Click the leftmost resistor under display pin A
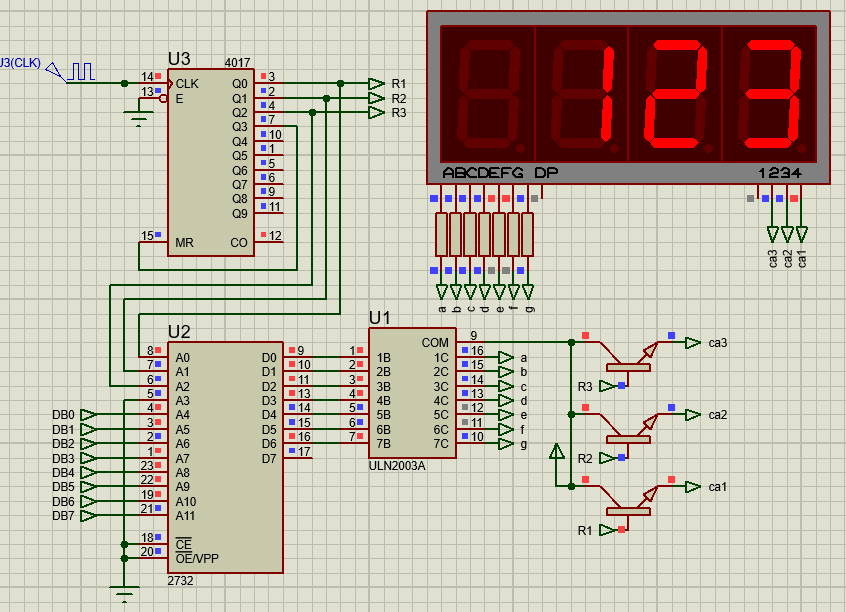The height and width of the screenshot is (612, 846). (x=441, y=234)
